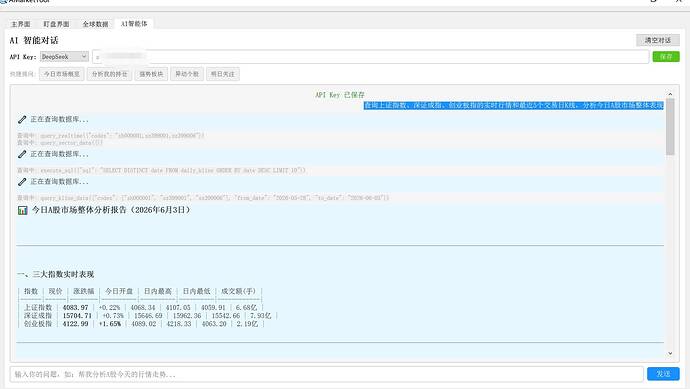Click the chart icon beside the report title
Image resolution: width=690 pixels, height=389 pixels.
22,210
